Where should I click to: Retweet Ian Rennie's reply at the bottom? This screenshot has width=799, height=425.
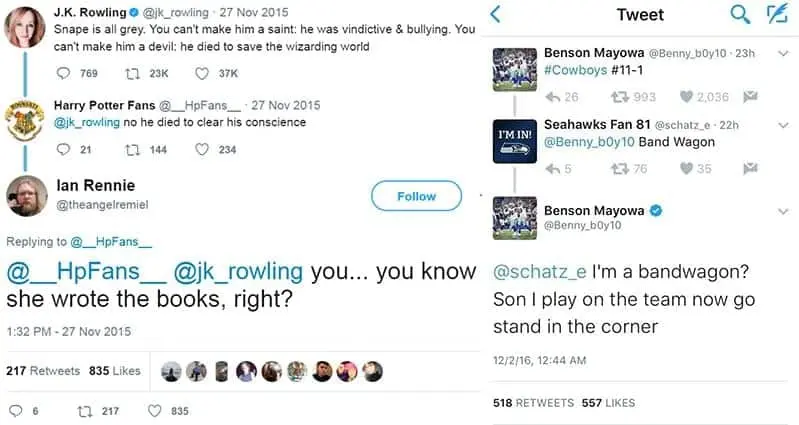pos(84,410)
